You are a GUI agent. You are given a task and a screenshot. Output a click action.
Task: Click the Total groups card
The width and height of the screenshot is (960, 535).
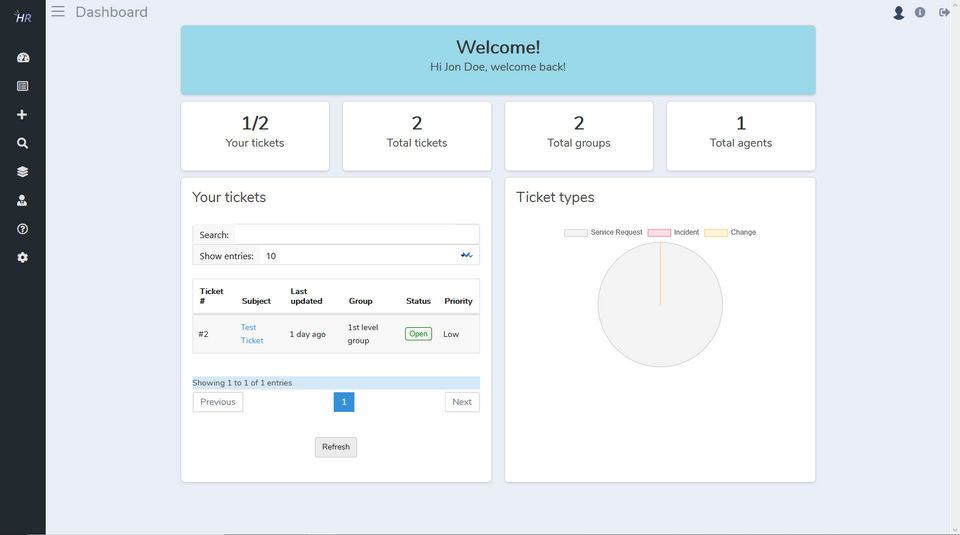579,136
